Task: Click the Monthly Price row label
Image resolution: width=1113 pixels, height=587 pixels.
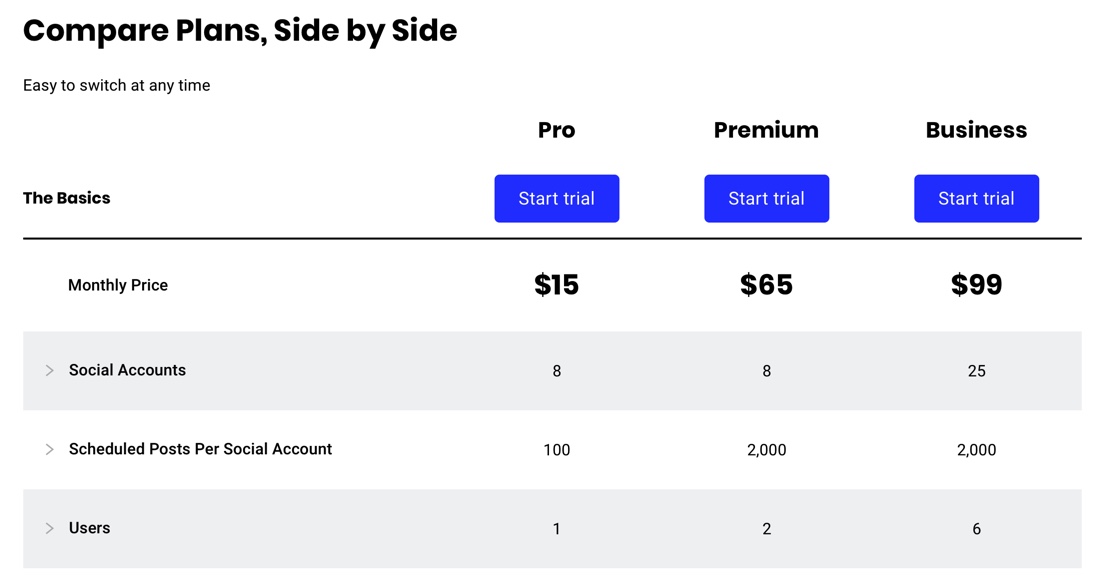Action: [x=118, y=285]
